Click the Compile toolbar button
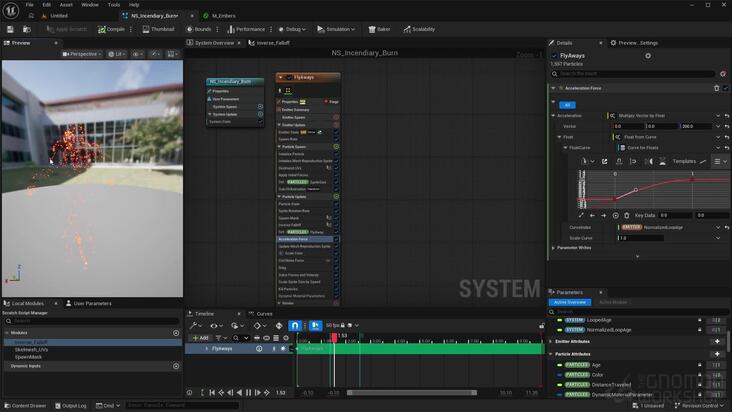Image resolution: width=732 pixels, height=412 pixels. (x=111, y=29)
